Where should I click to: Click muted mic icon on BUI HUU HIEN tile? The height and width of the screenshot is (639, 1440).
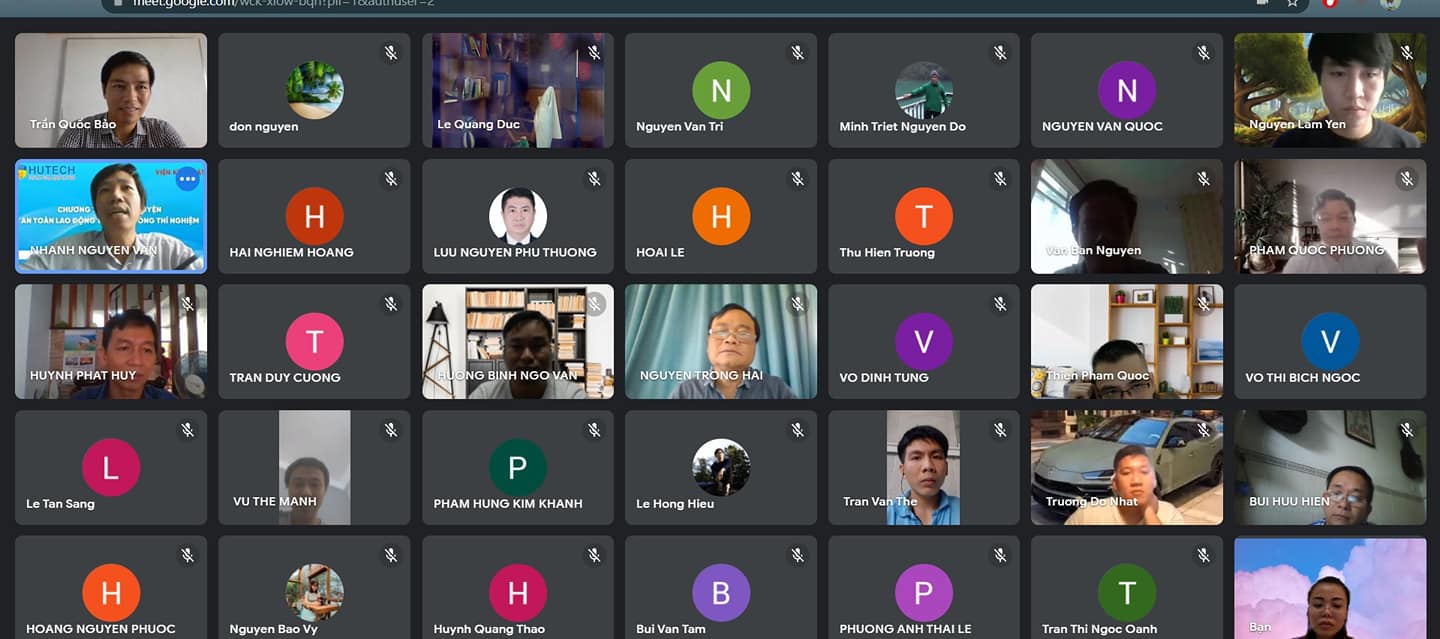click(1407, 430)
